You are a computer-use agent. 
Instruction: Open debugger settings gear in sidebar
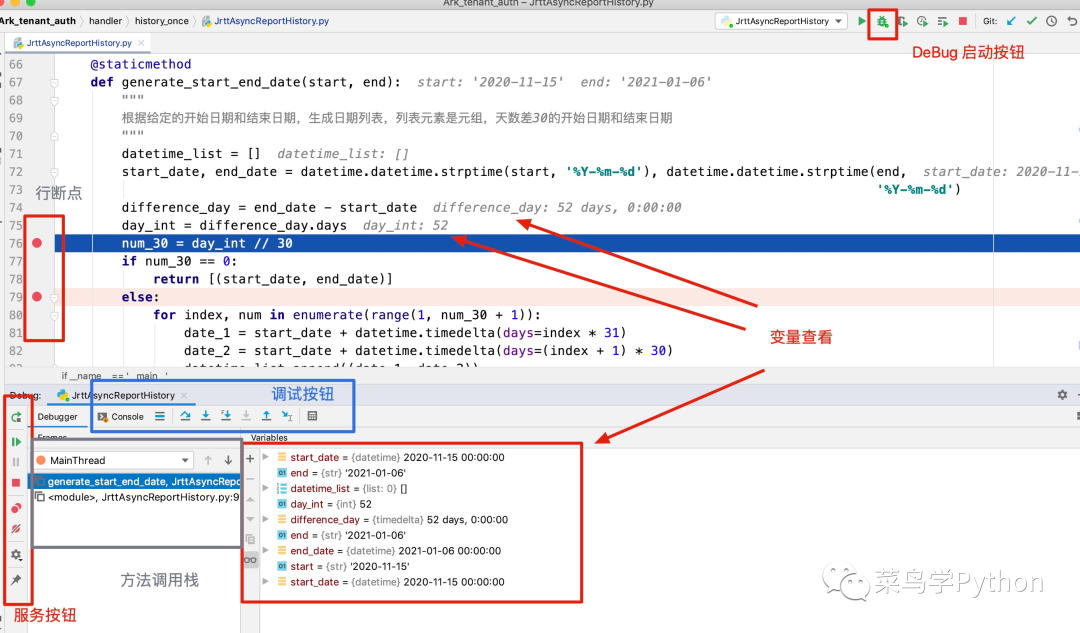click(x=17, y=554)
